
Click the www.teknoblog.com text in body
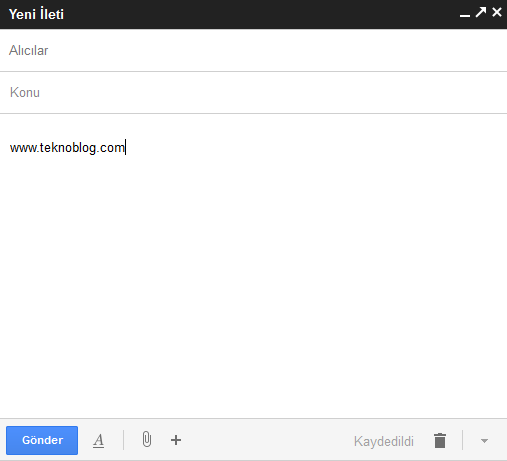[x=67, y=148]
